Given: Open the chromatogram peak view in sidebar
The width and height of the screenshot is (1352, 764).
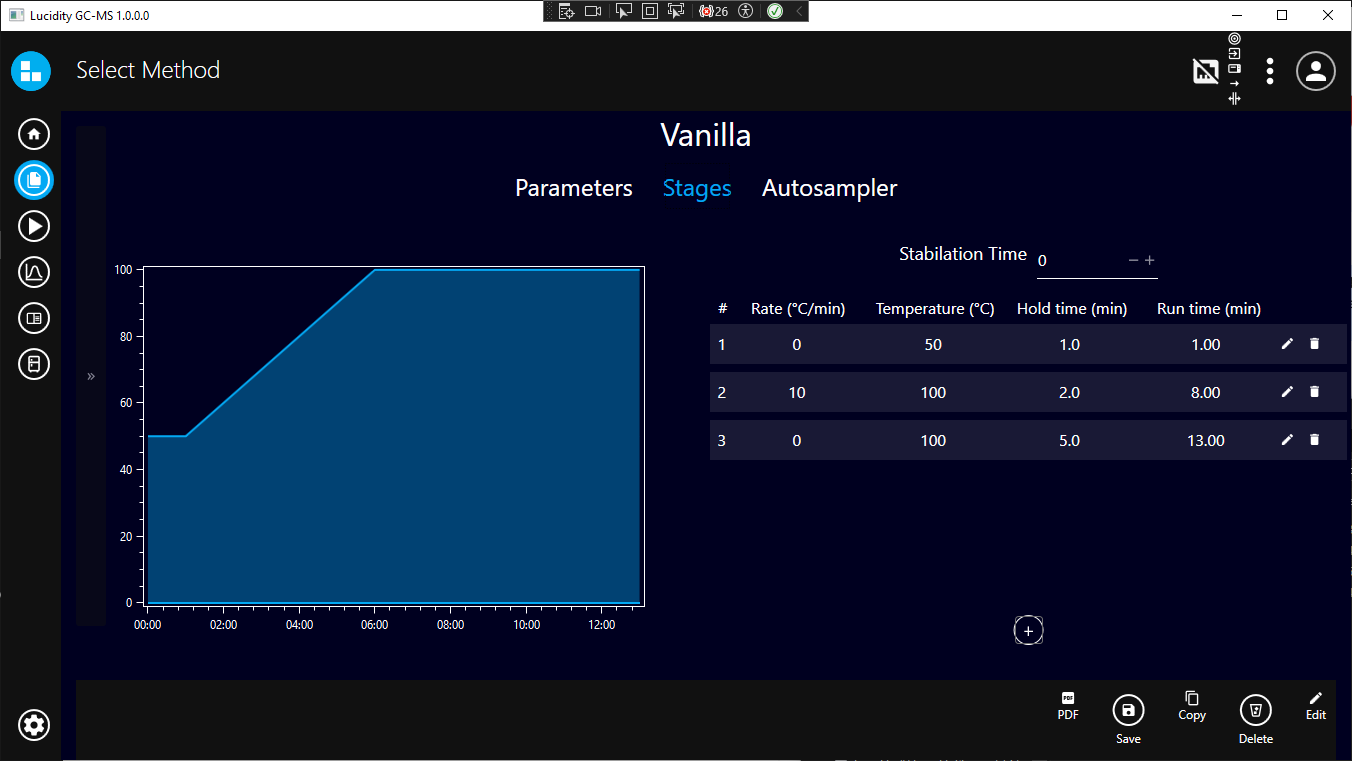Looking at the screenshot, I should [x=34, y=272].
